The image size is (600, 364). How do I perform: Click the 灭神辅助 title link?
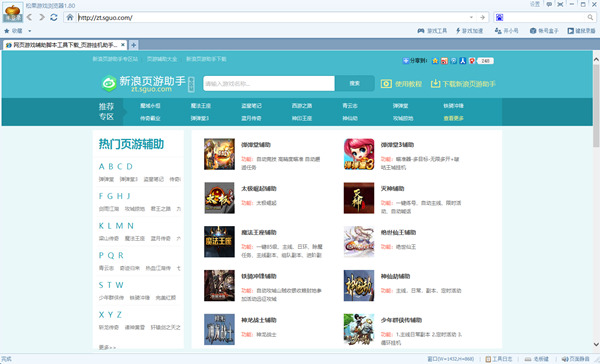392,188
